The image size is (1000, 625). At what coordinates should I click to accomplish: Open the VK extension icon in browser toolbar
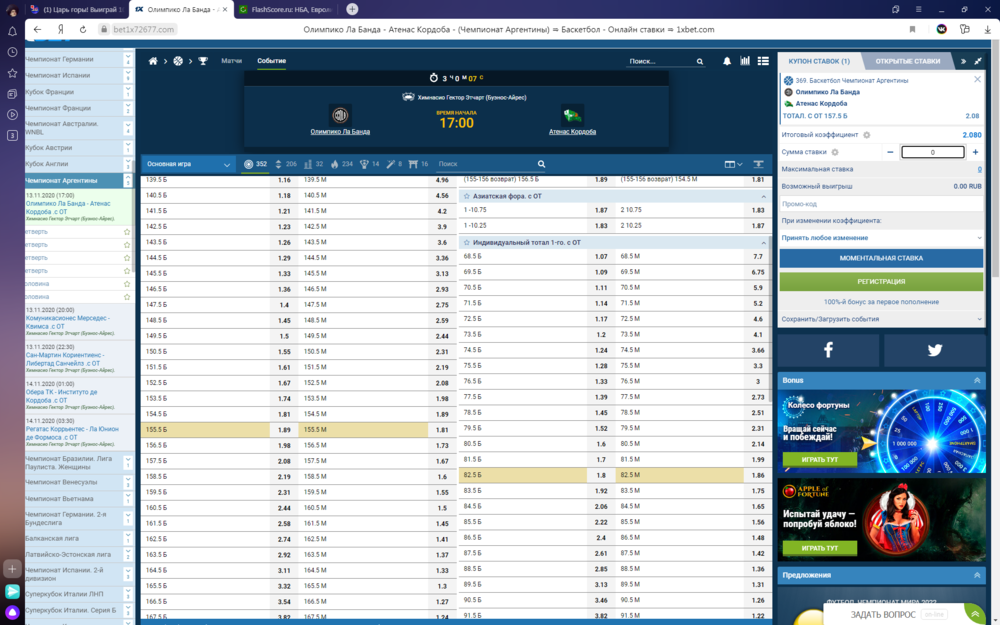pyautogui.click(x=941, y=29)
